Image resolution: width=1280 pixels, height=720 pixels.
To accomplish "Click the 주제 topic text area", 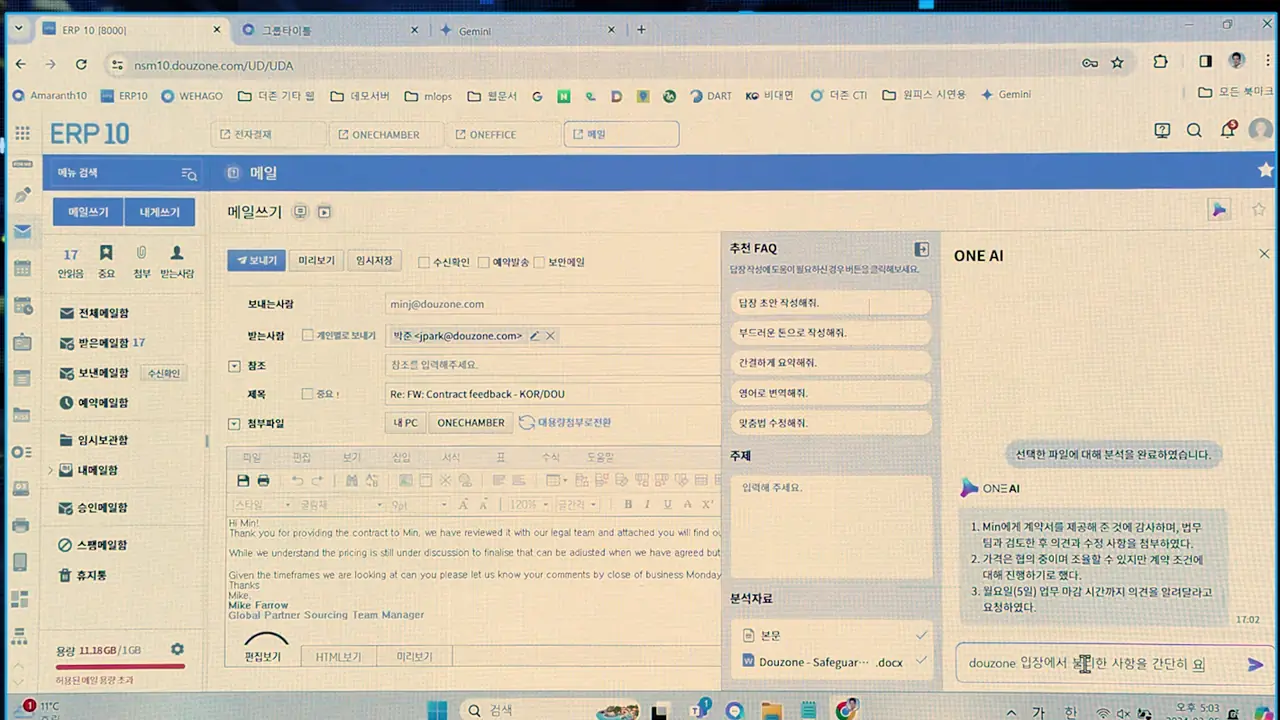I will tap(830, 526).
